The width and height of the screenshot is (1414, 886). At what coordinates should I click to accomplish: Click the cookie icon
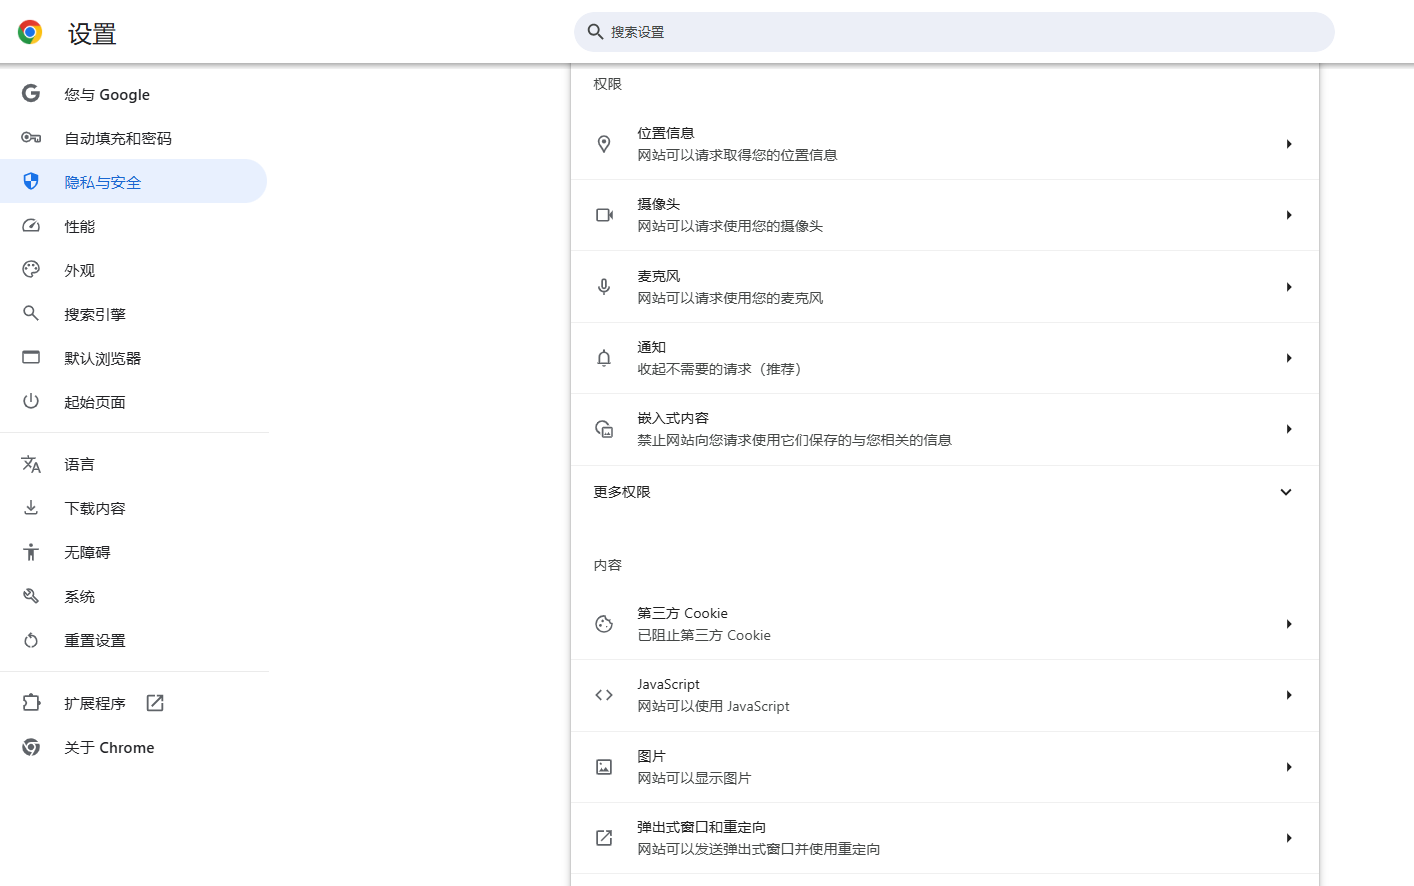pos(604,624)
